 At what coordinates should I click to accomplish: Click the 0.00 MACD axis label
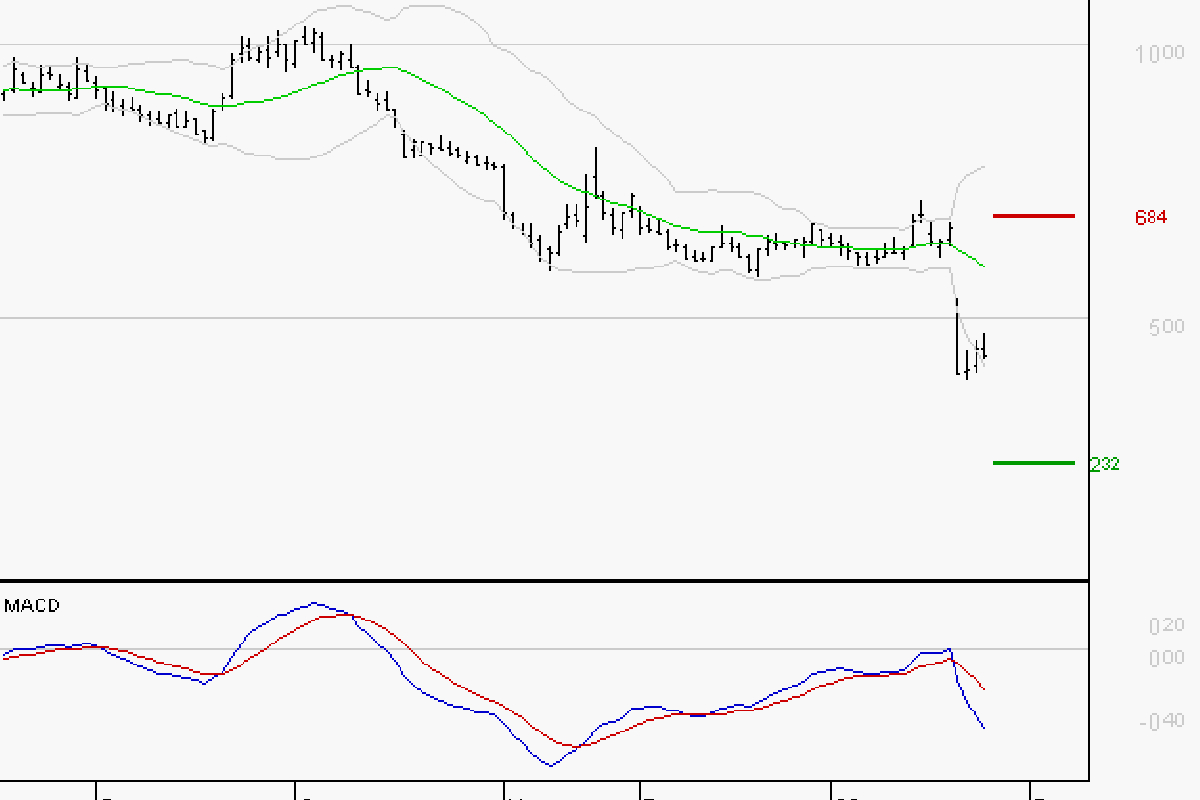(1165, 657)
